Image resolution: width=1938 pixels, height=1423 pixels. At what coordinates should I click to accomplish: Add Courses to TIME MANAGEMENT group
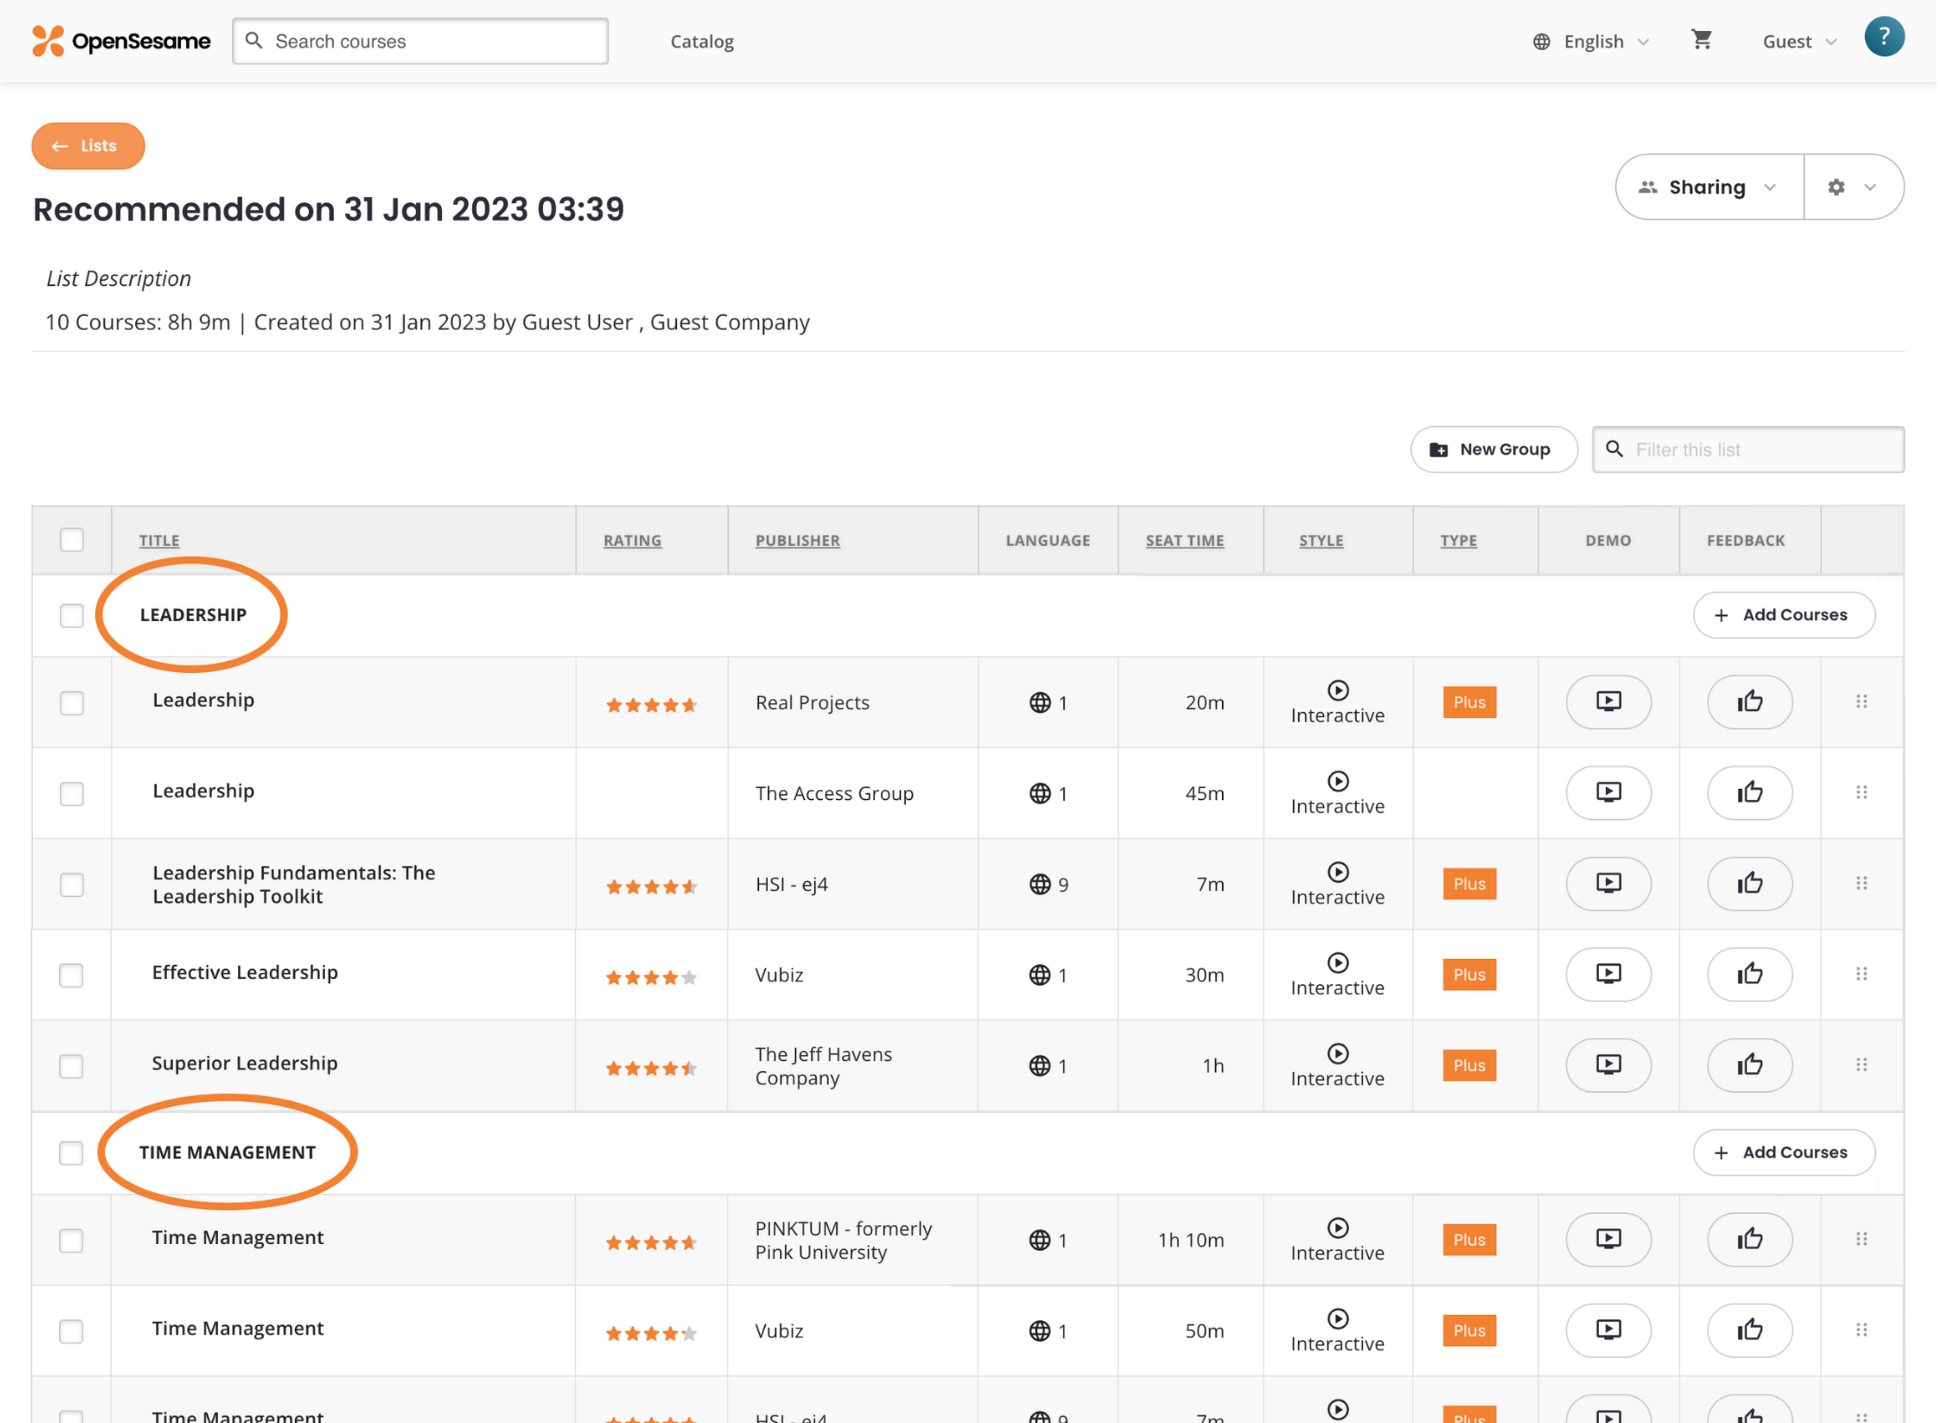[1783, 1153]
